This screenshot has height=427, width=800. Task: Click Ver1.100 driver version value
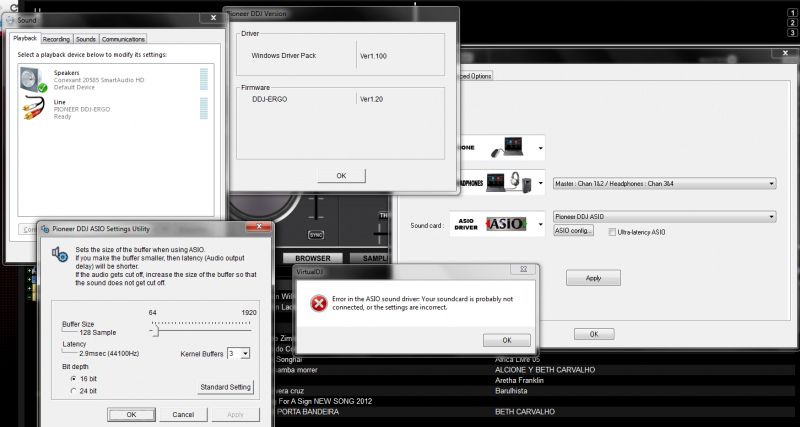373,56
